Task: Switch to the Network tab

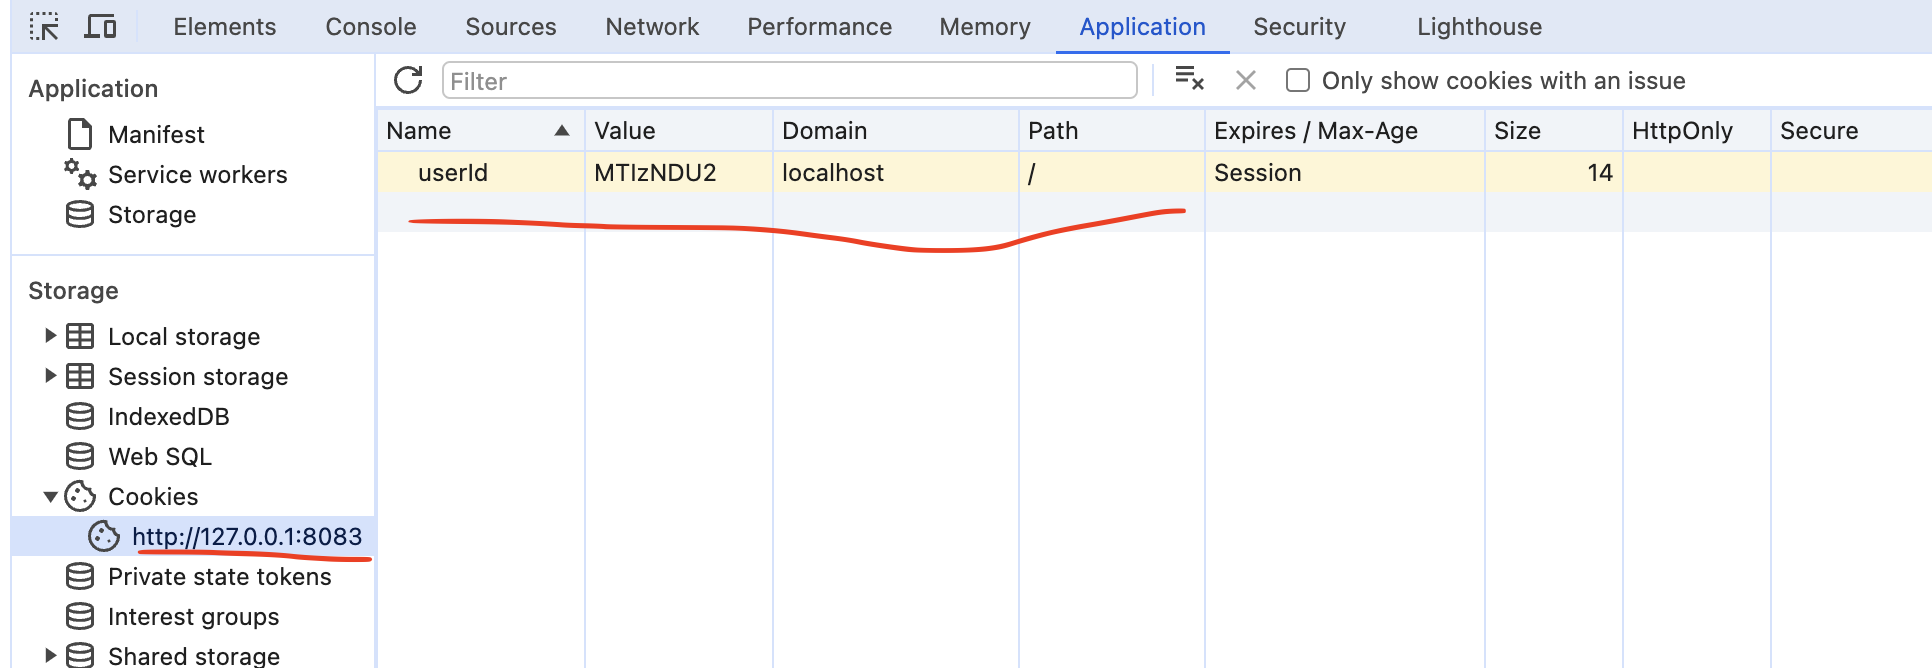Action: (x=652, y=27)
